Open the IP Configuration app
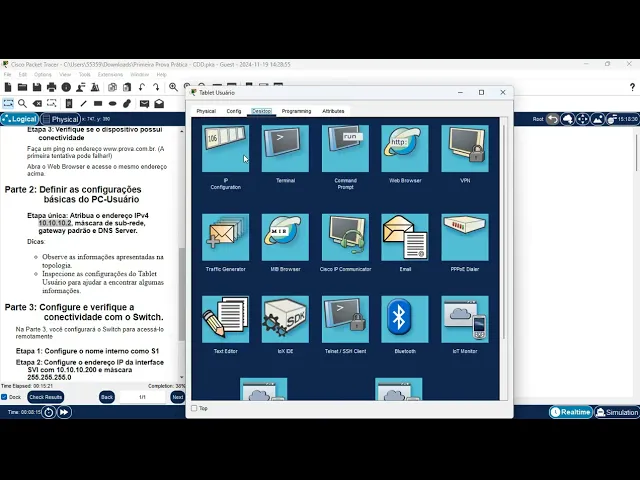 point(225,149)
